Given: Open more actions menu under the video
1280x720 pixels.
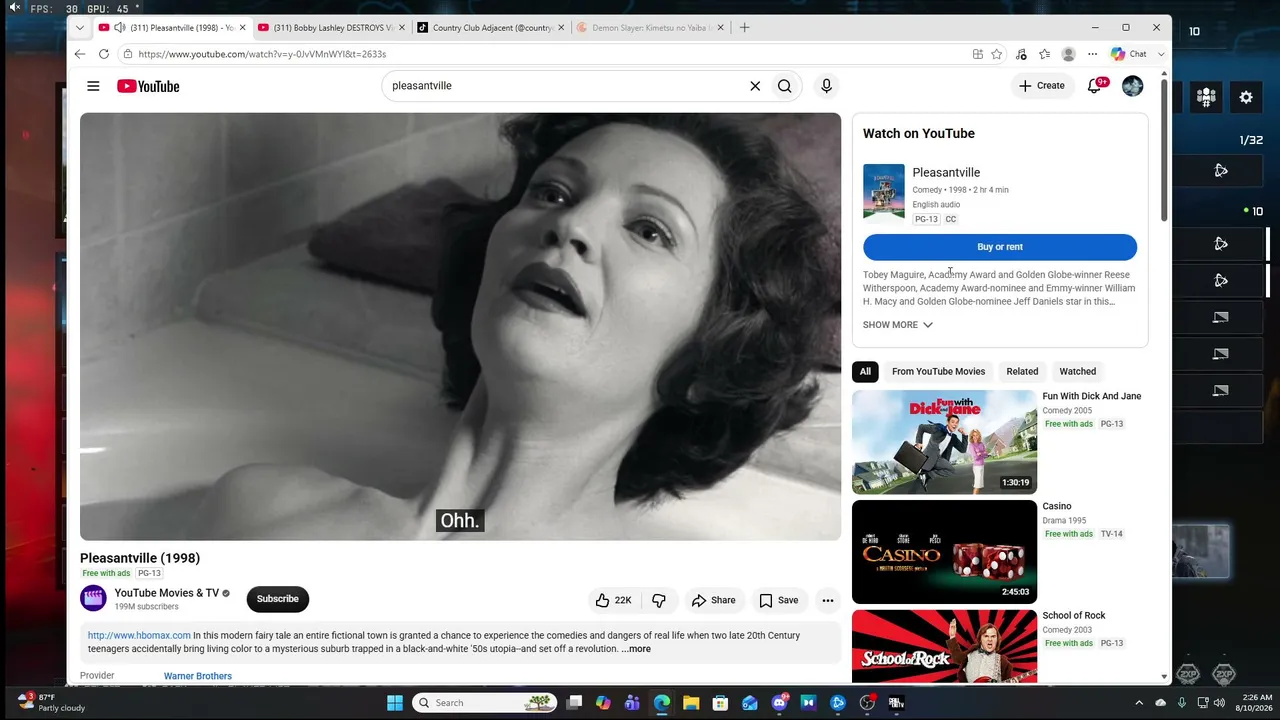Looking at the screenshot, I should pos(827,600).
